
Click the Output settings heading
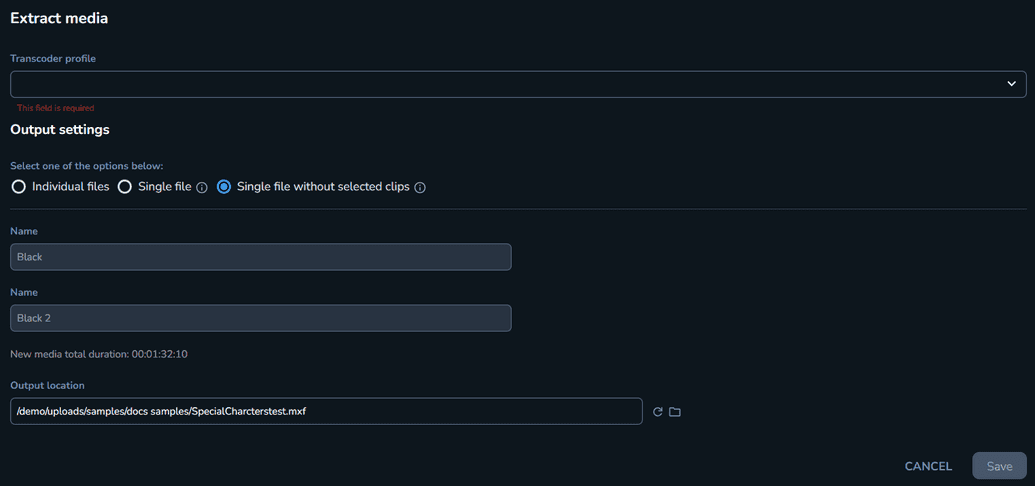(x=60, y=129)
